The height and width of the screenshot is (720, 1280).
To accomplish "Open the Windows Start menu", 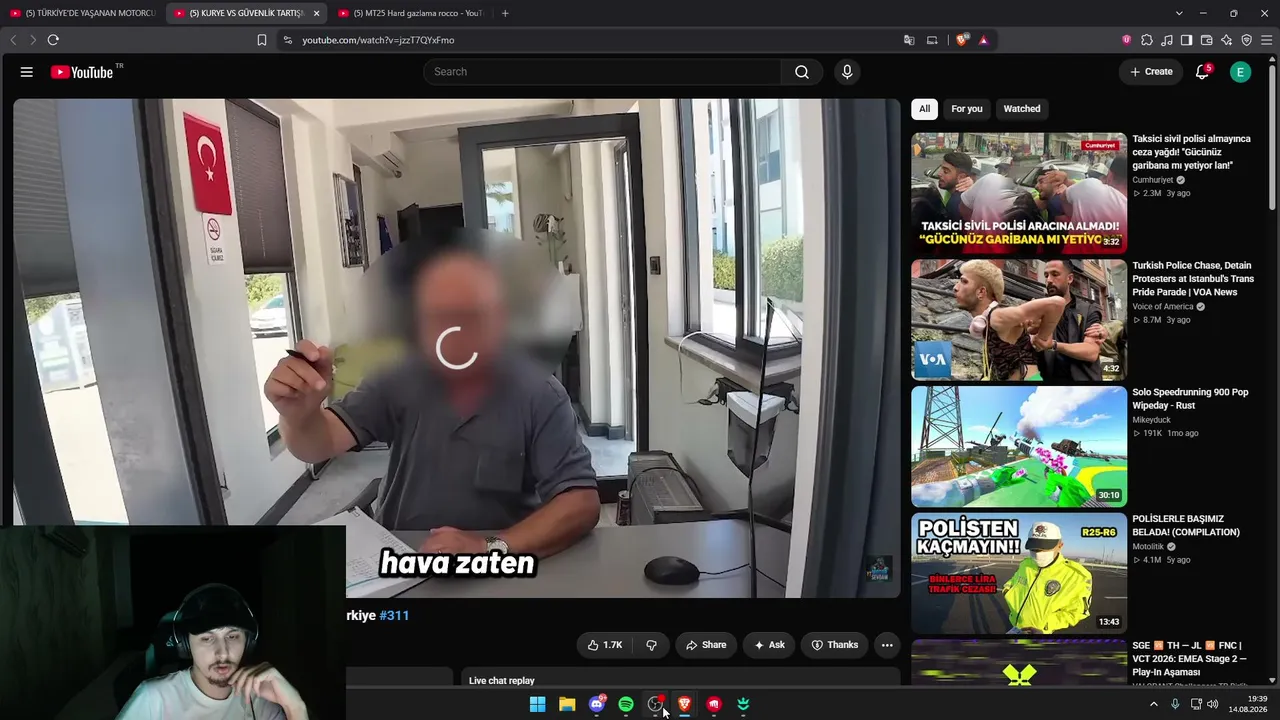I will coord(537,704).
